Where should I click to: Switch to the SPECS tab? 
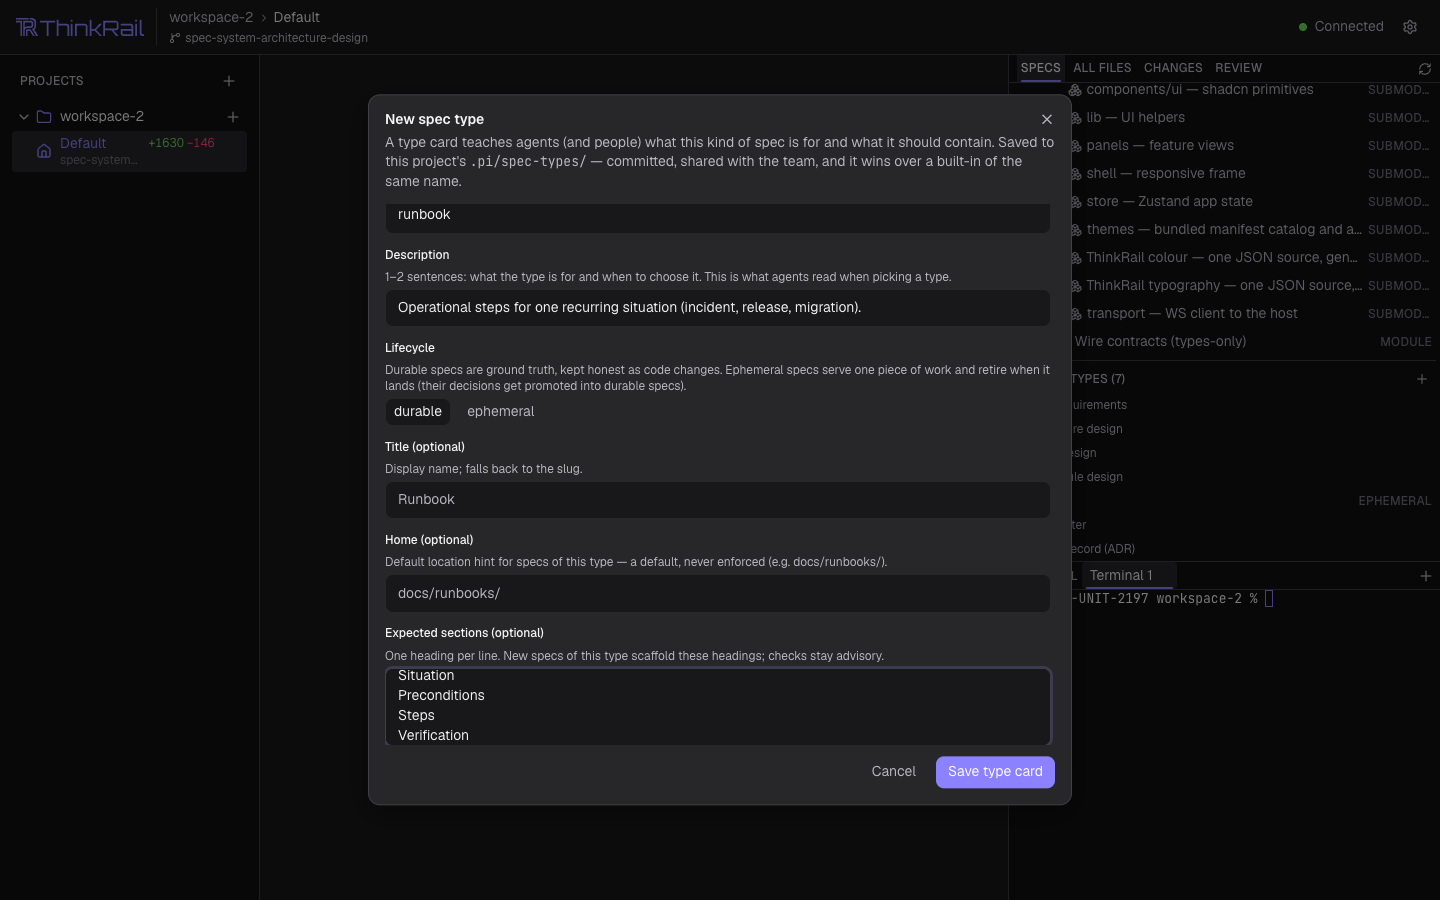1040,68
